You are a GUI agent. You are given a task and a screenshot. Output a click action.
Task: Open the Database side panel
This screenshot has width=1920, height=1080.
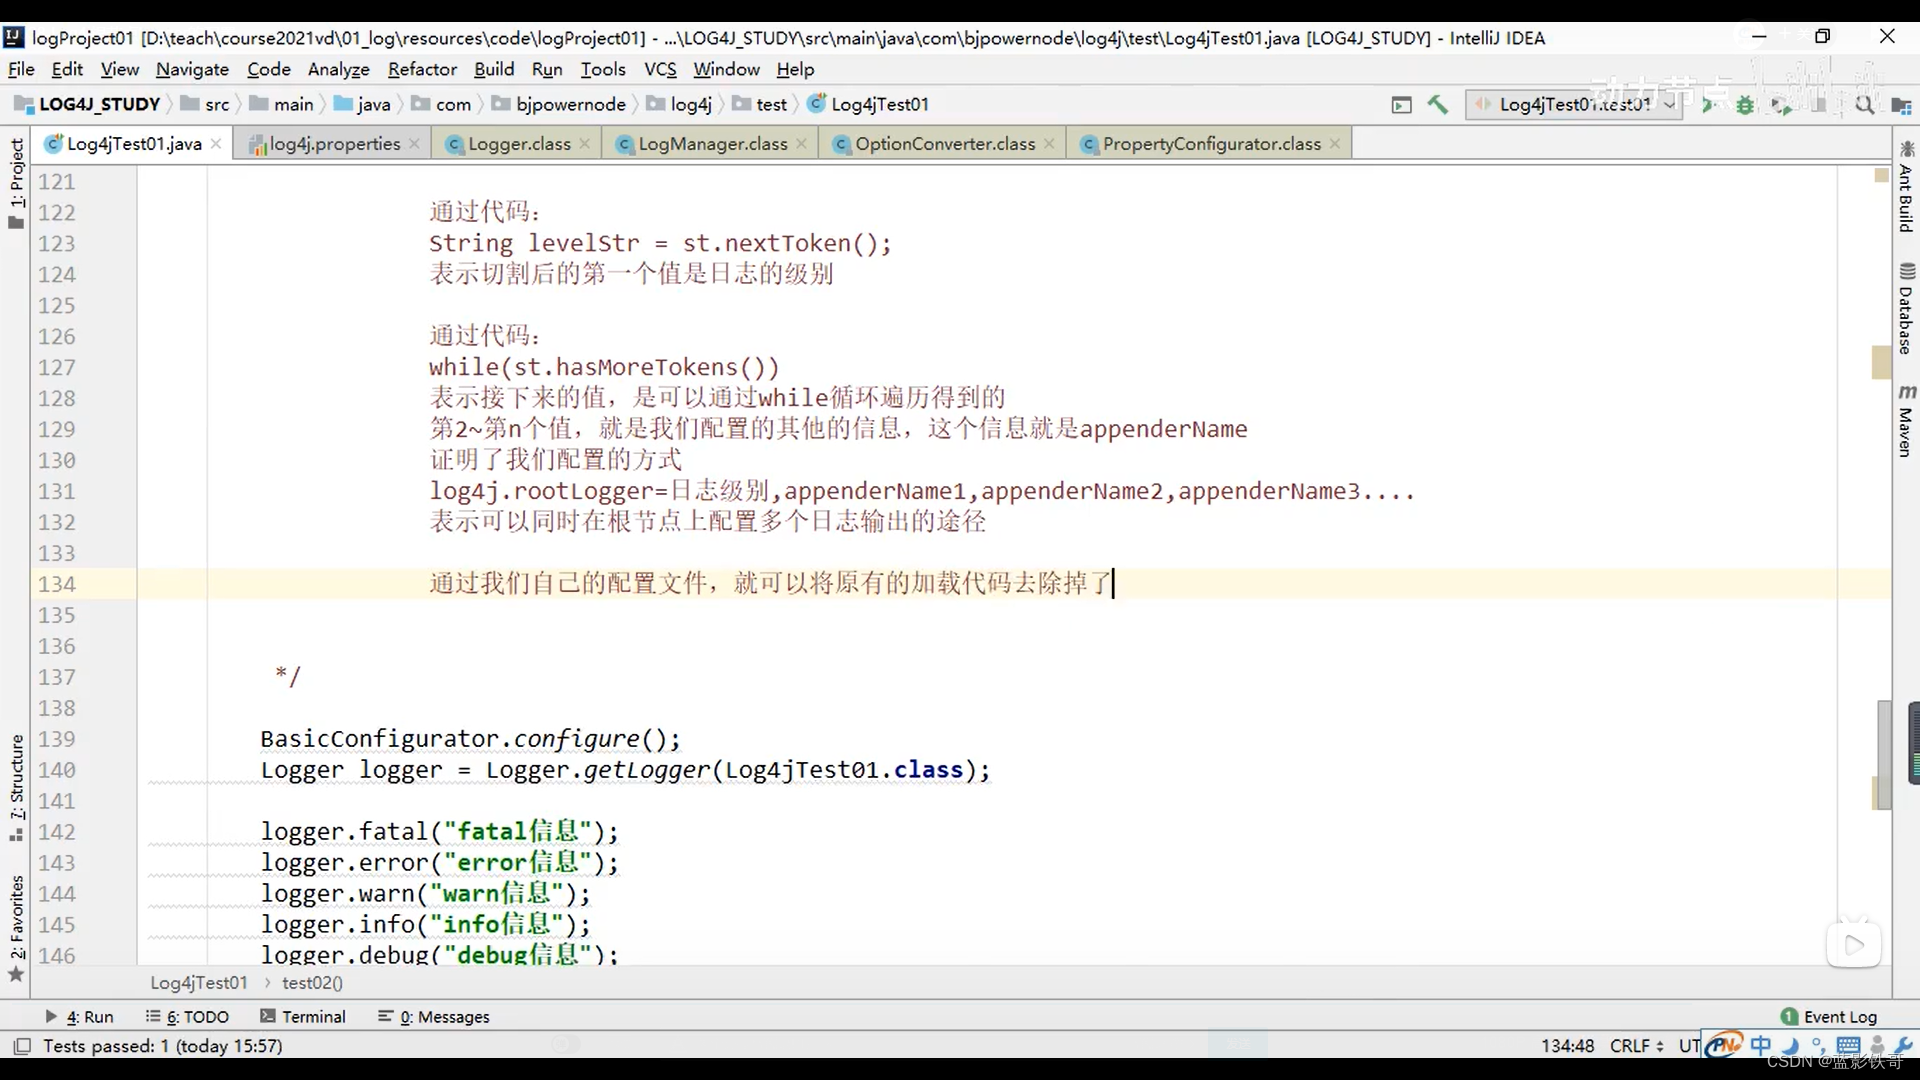[x=1906, y=309]
